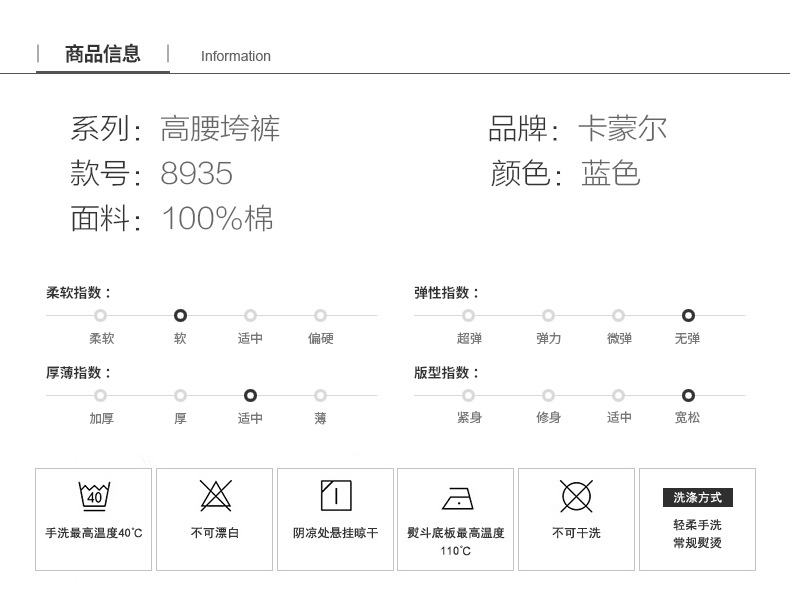Screen dimensions: 790x615
Task: Select the 宽松 fit option
Action: 688,395
